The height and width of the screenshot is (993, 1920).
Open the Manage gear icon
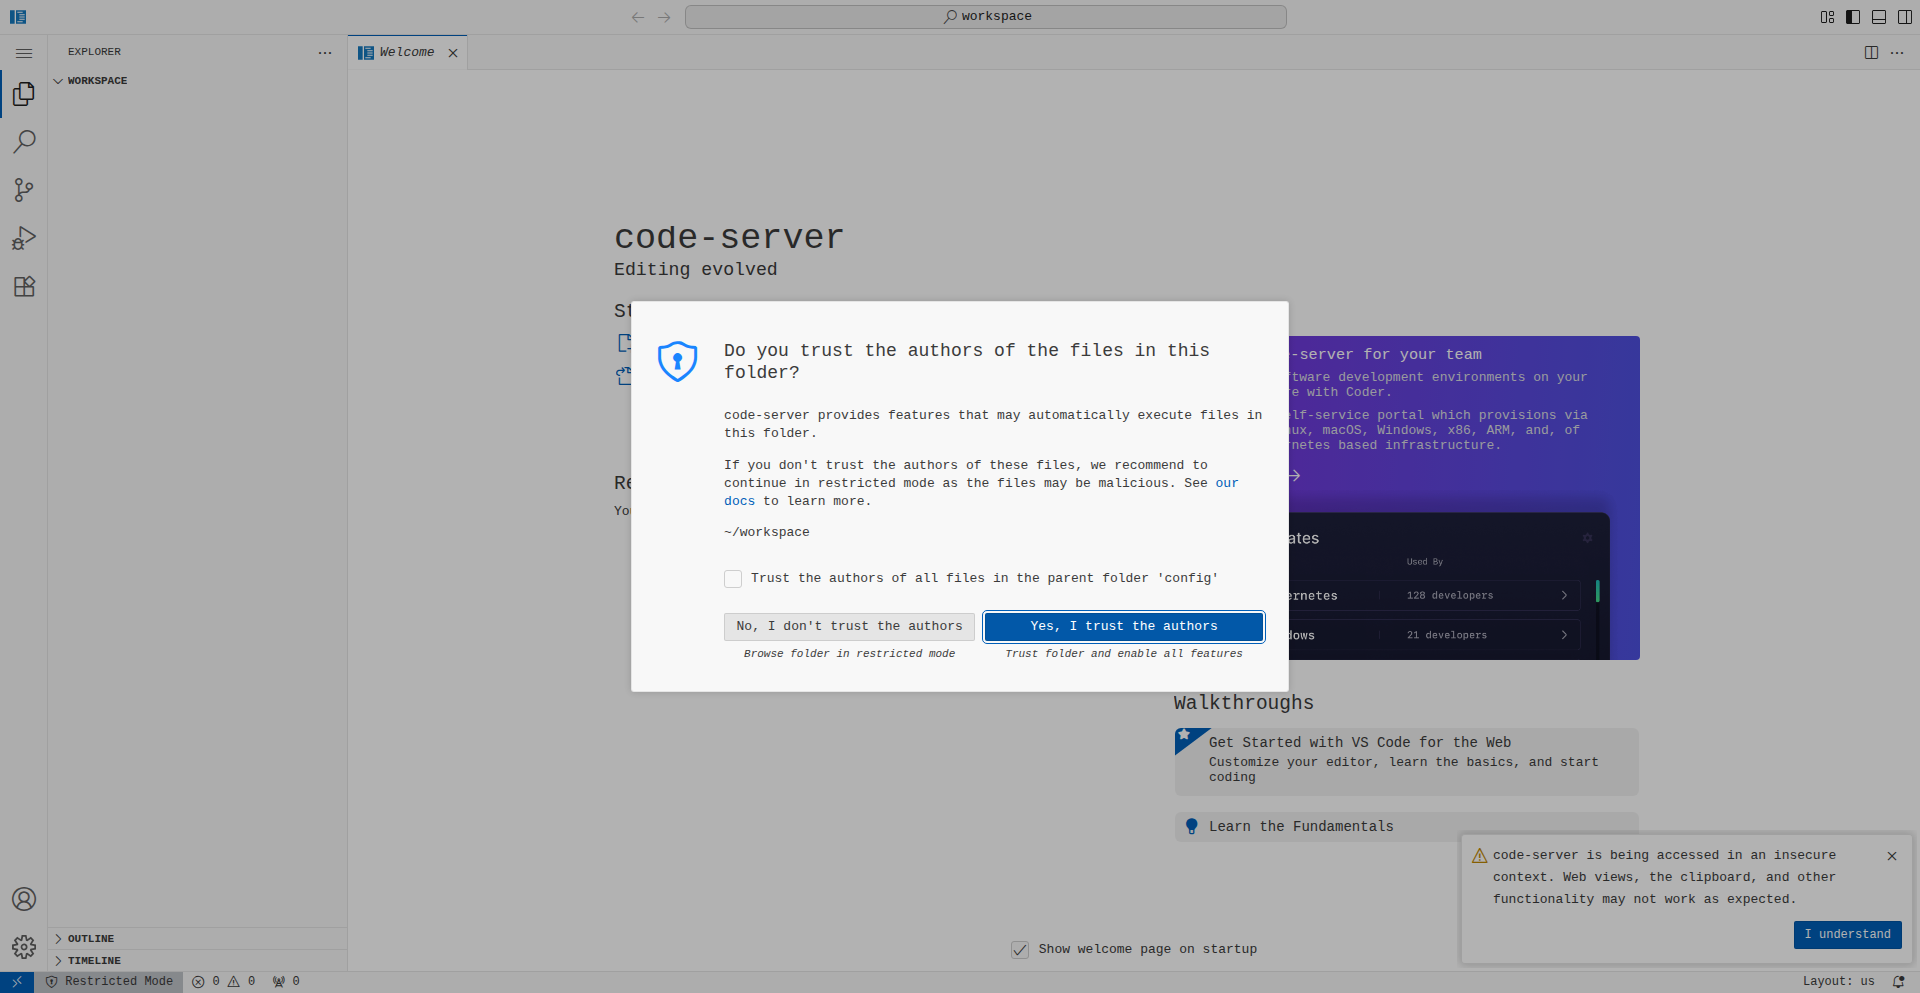coord(24,947)
